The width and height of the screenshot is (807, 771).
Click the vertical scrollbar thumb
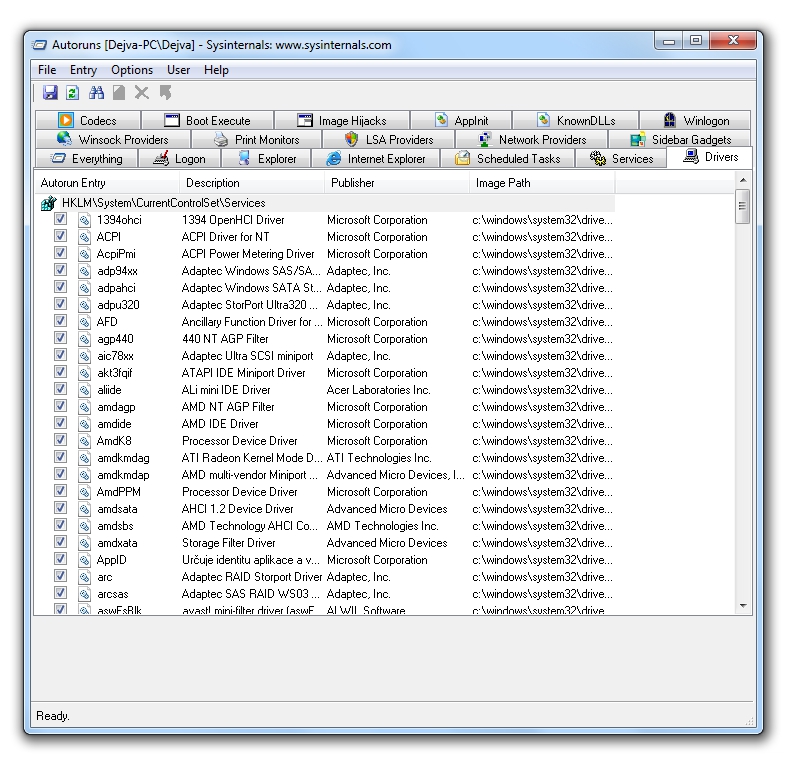(x=742, y=206)
